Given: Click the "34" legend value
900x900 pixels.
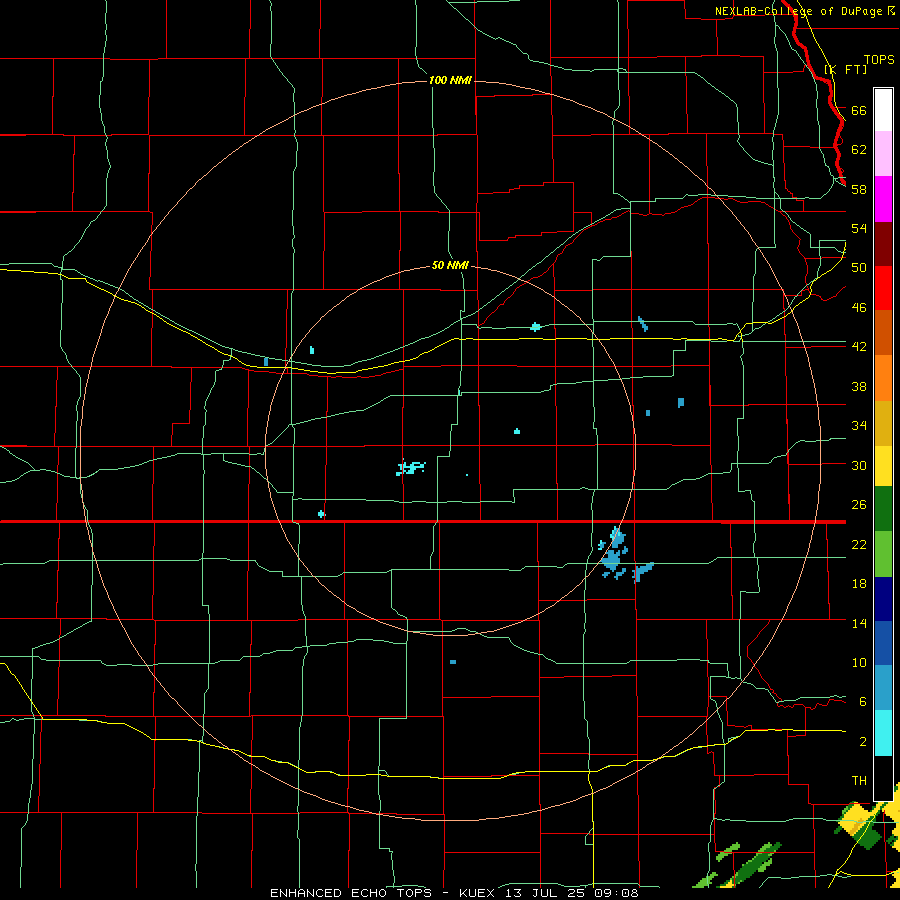Looking at the screenshot, I should pyautogui.click(x=859, y=425).
